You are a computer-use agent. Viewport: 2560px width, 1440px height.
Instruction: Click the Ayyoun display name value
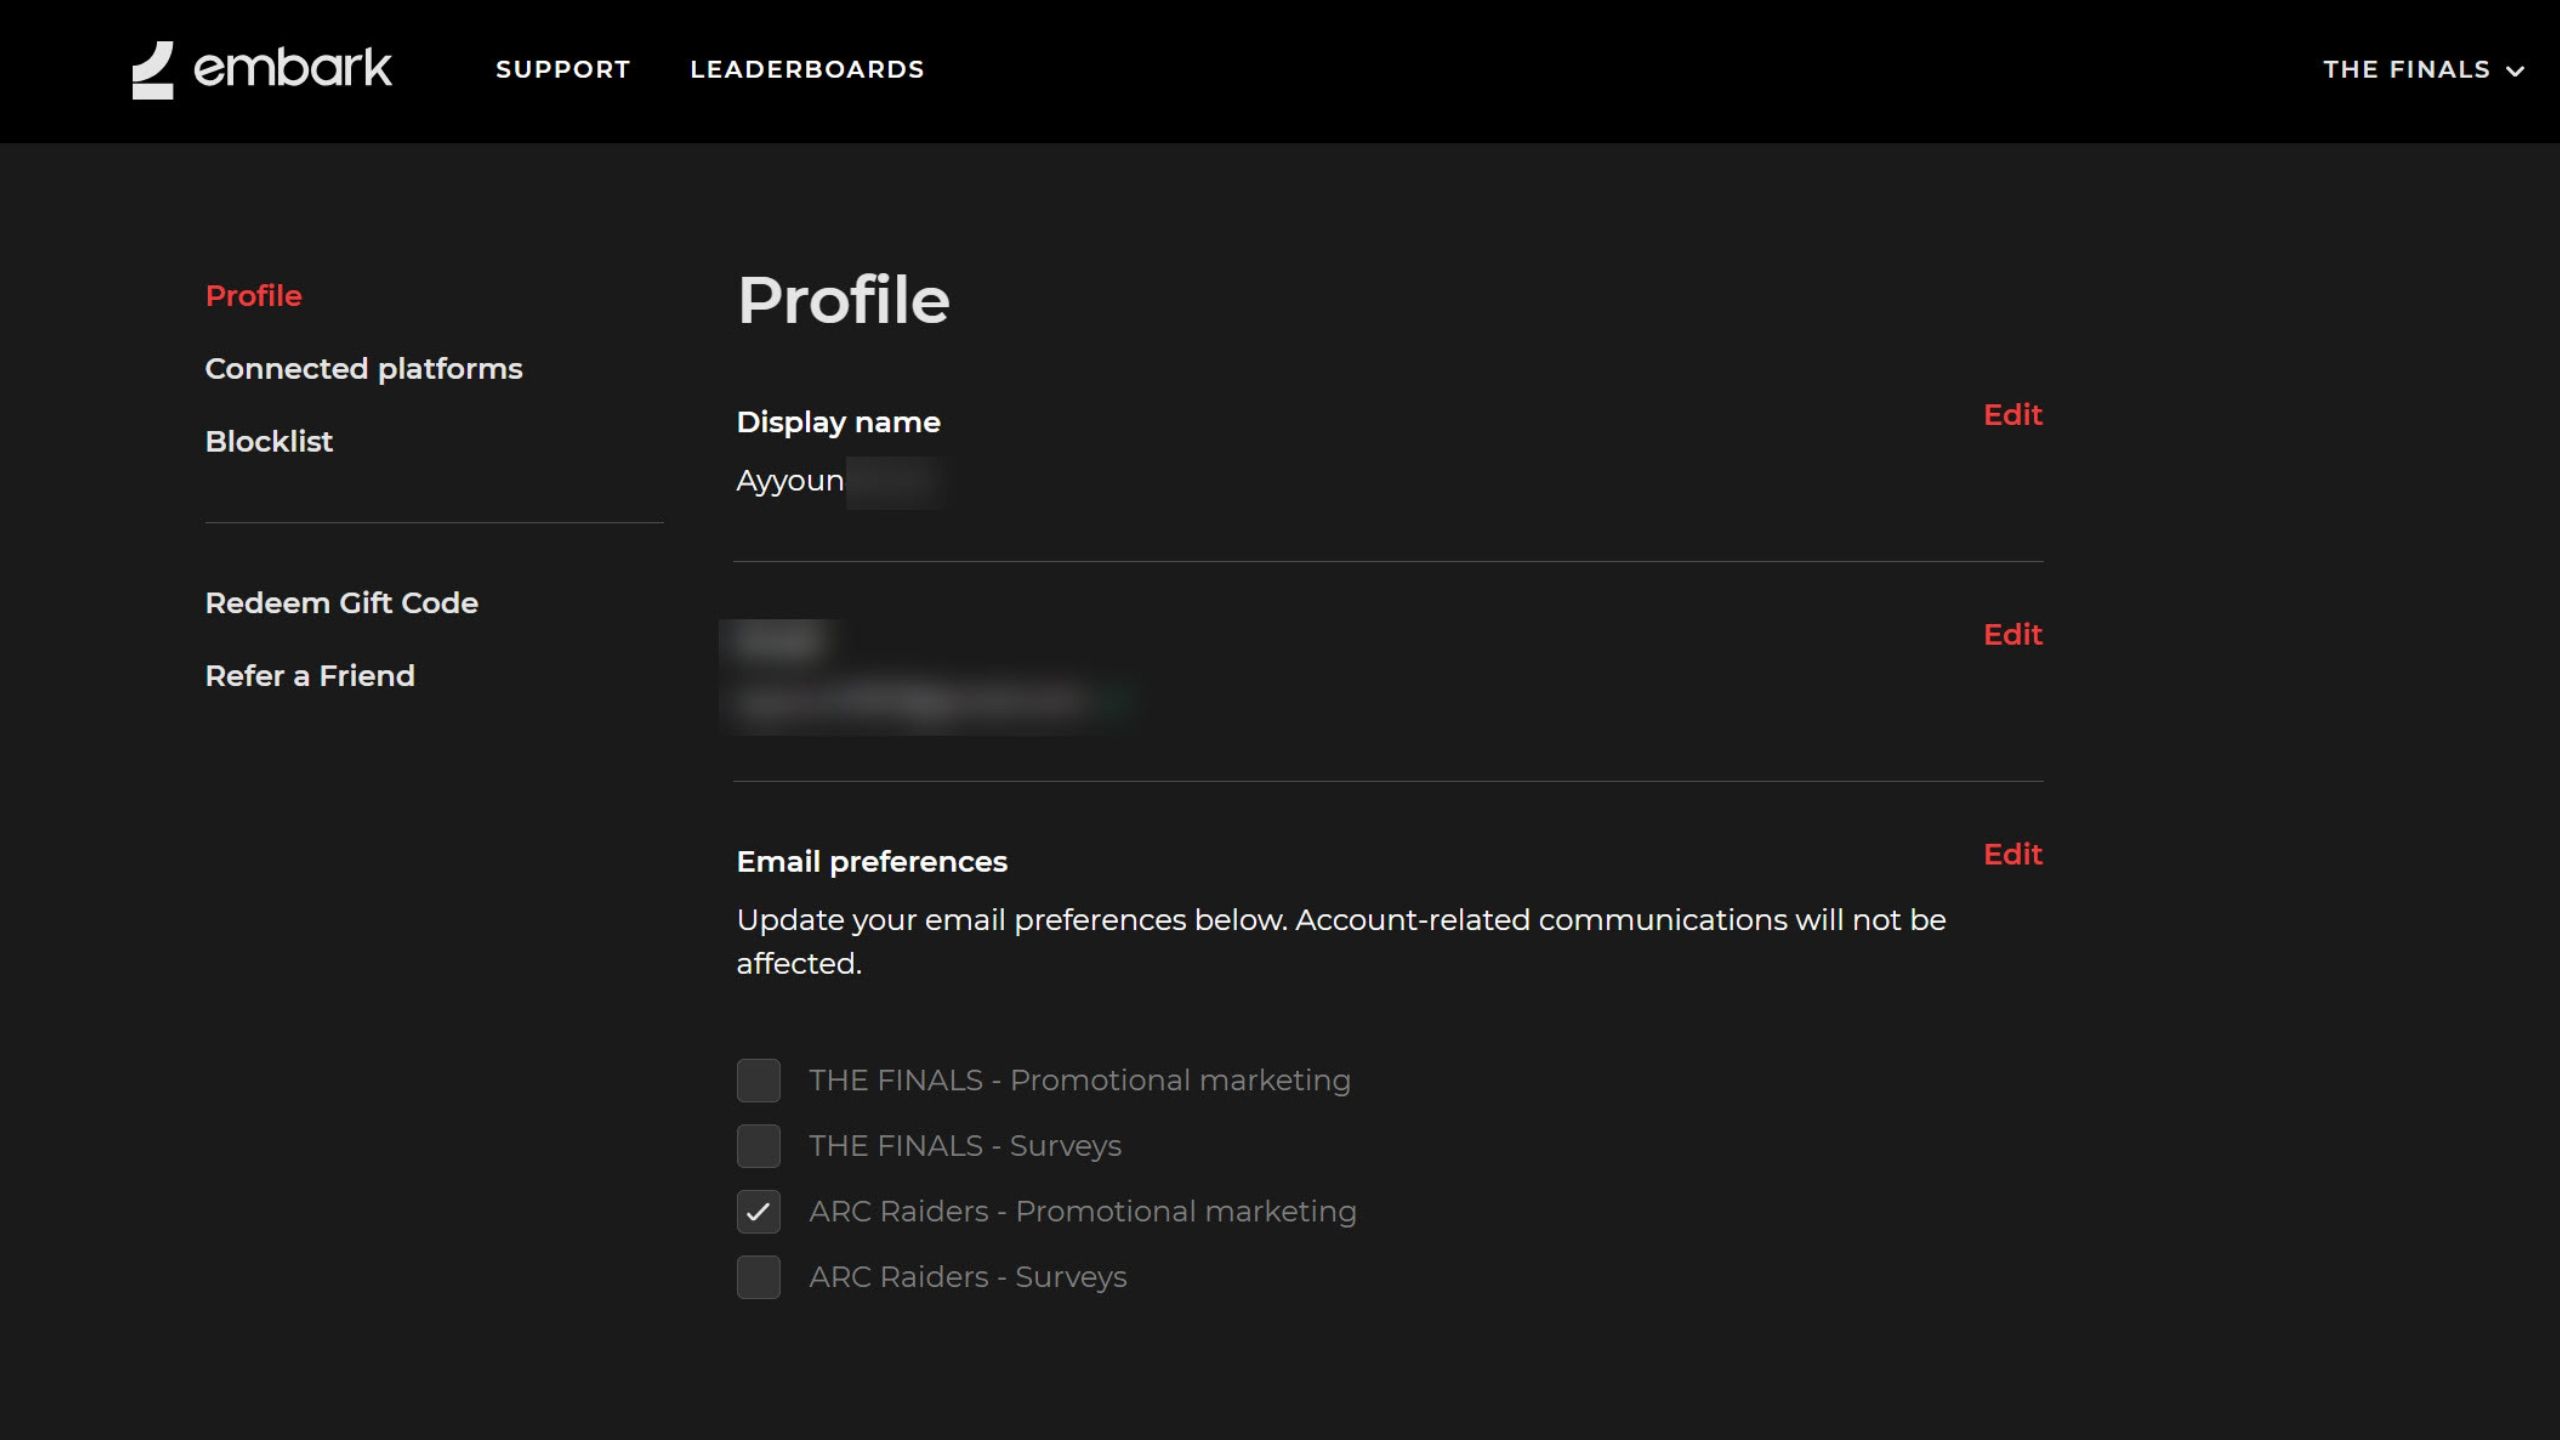click(x=790, y=481)
